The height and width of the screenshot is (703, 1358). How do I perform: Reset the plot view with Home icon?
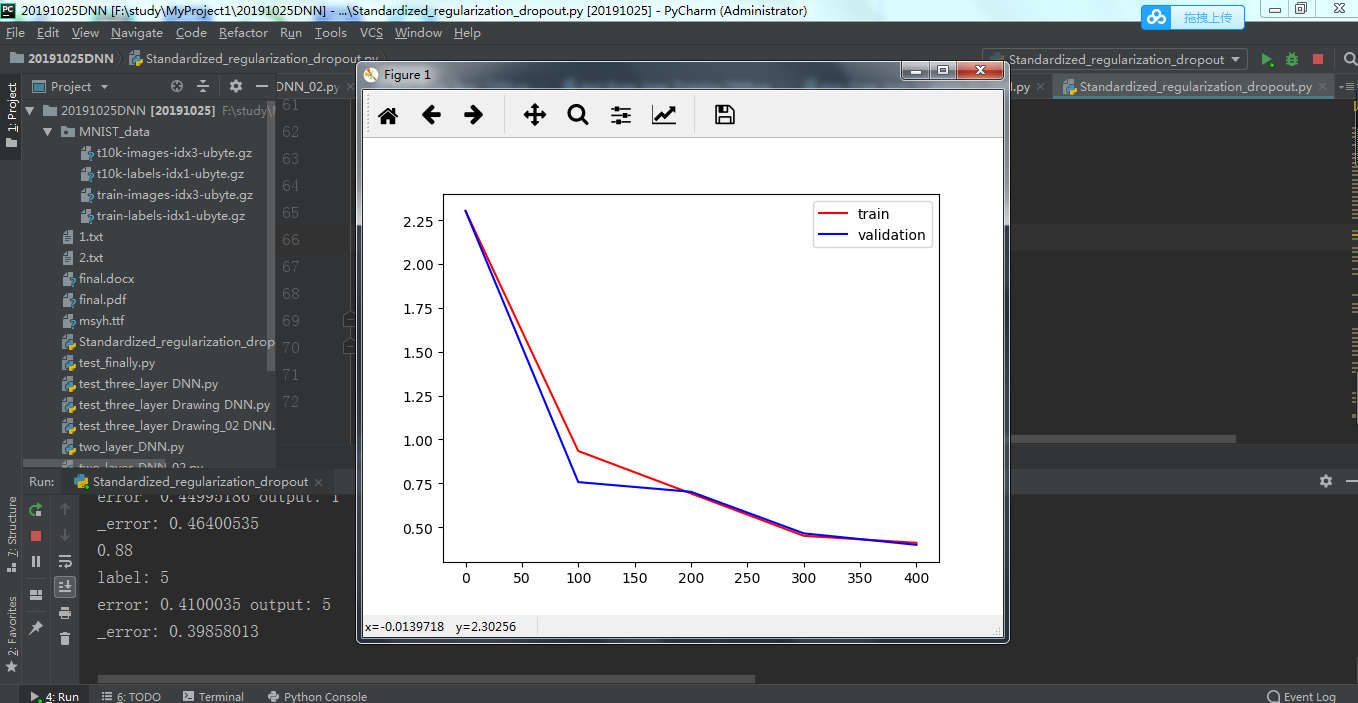pos(388,116)
